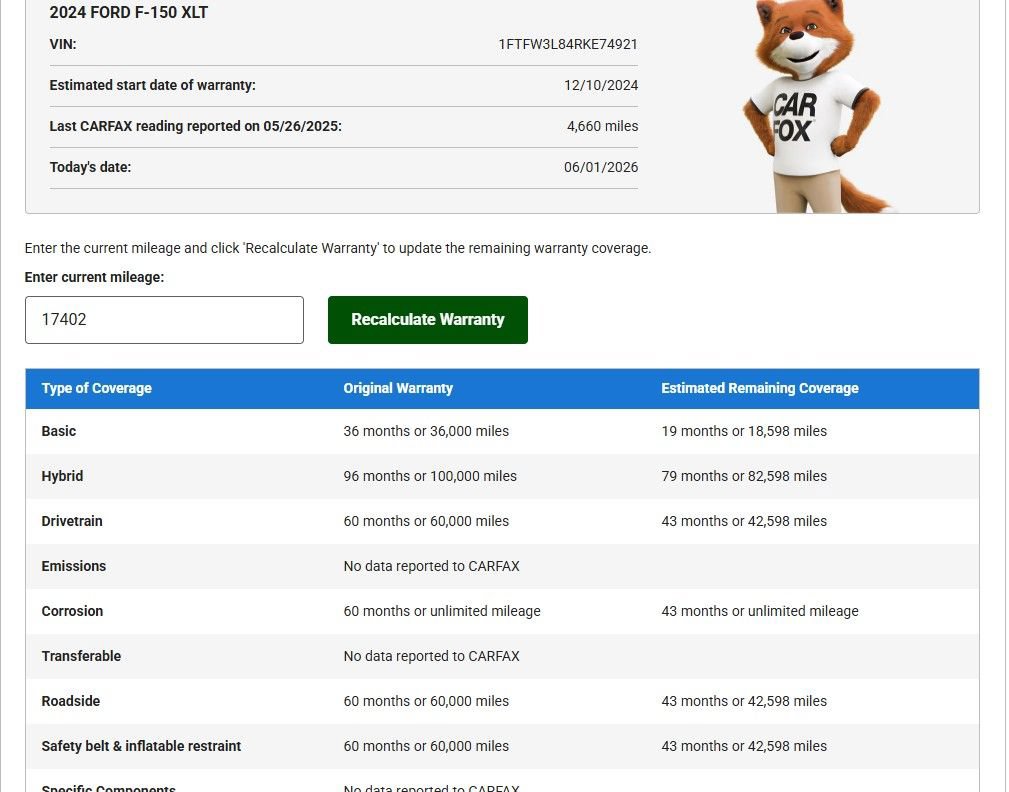Click the Recalculate Warranty button

point(427,320)
